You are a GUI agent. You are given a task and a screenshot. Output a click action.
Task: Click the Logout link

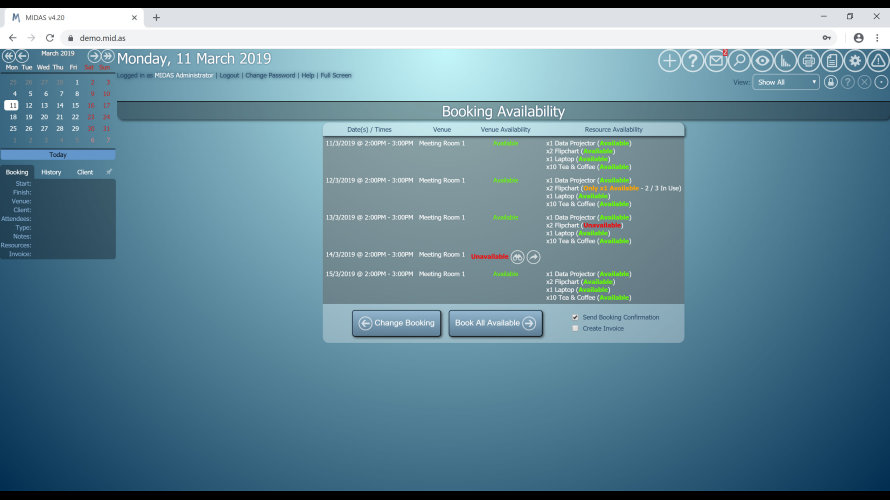pyautogui.click(x=229, y=75)
